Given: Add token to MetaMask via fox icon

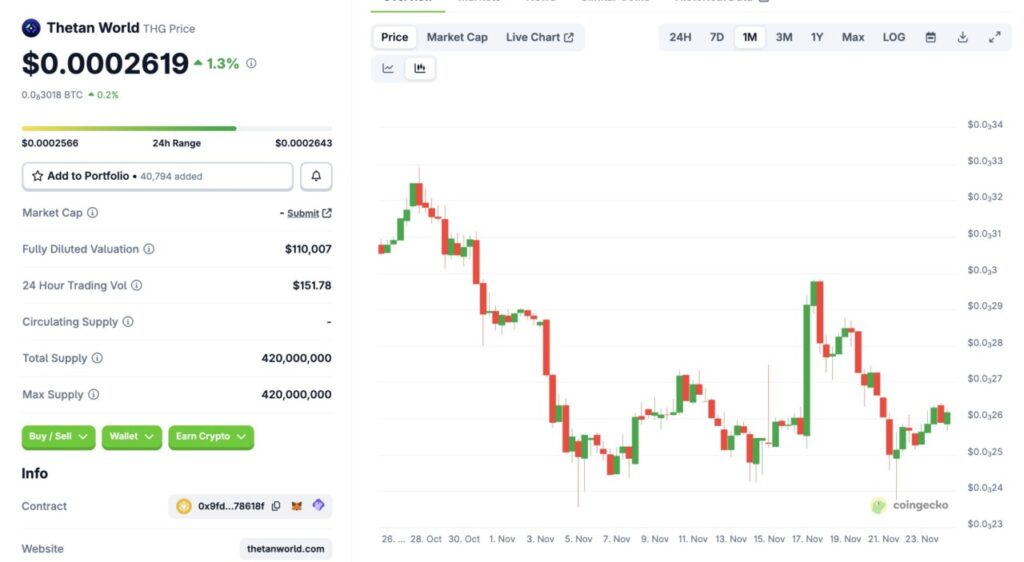Looking at the screenshot, I should pyautogui.click(x=297, y=506).
